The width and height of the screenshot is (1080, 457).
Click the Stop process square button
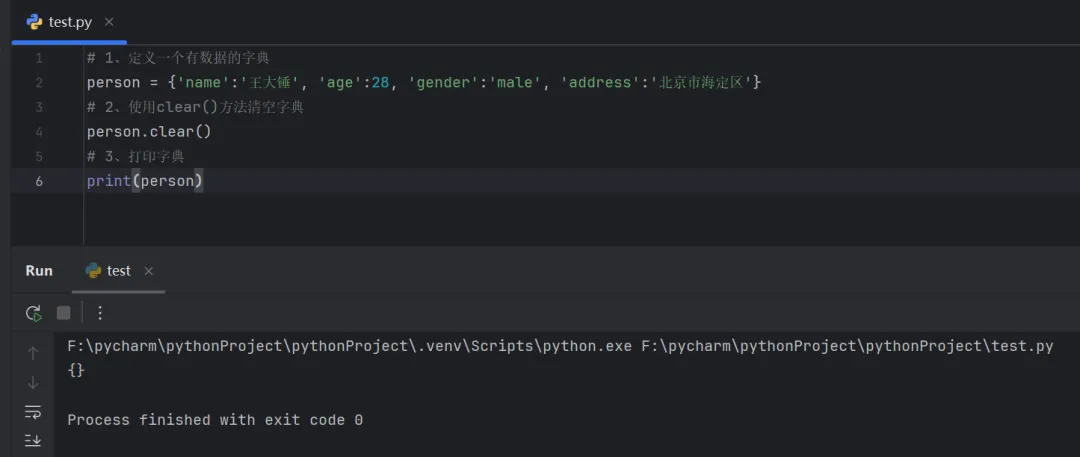(64, 313)
